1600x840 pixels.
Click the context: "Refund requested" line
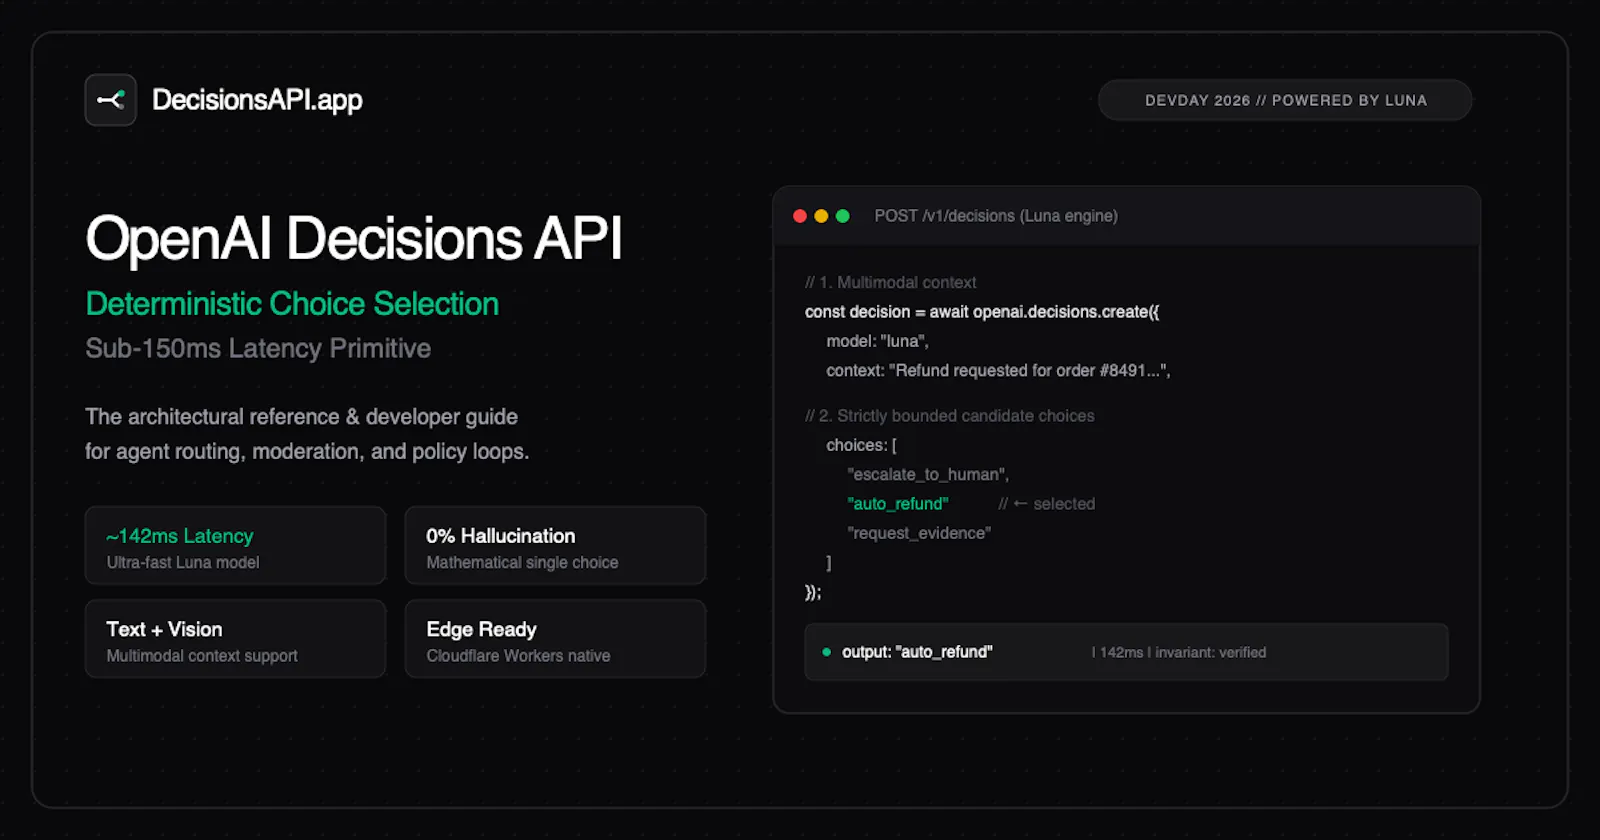[998, 370]
